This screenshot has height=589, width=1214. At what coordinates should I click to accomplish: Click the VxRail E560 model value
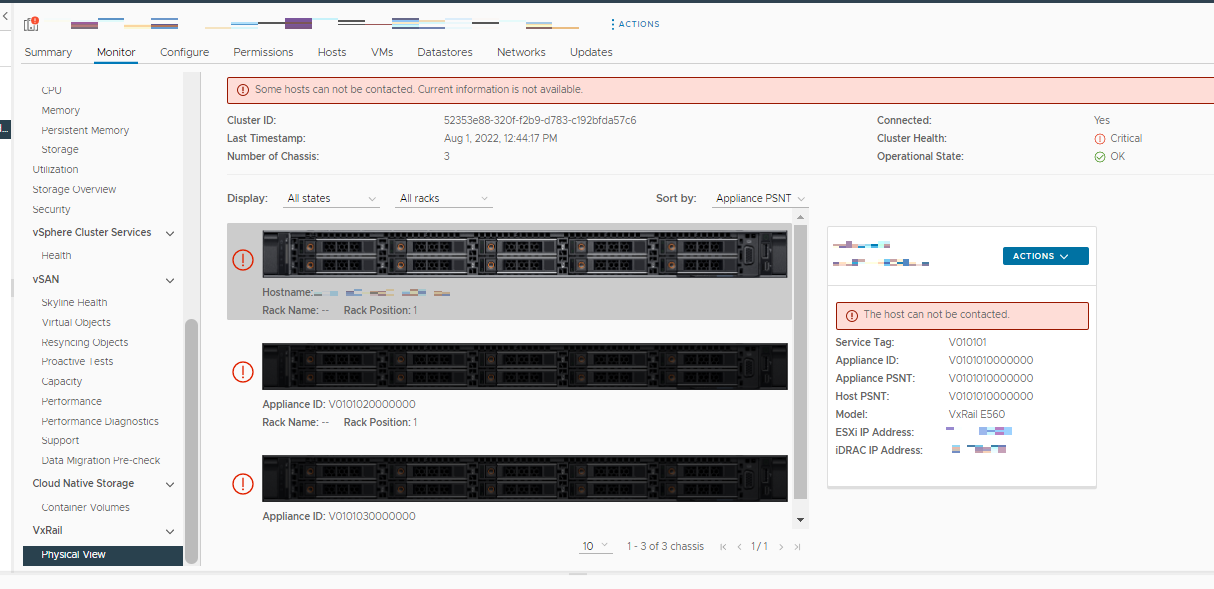[977, 414]
